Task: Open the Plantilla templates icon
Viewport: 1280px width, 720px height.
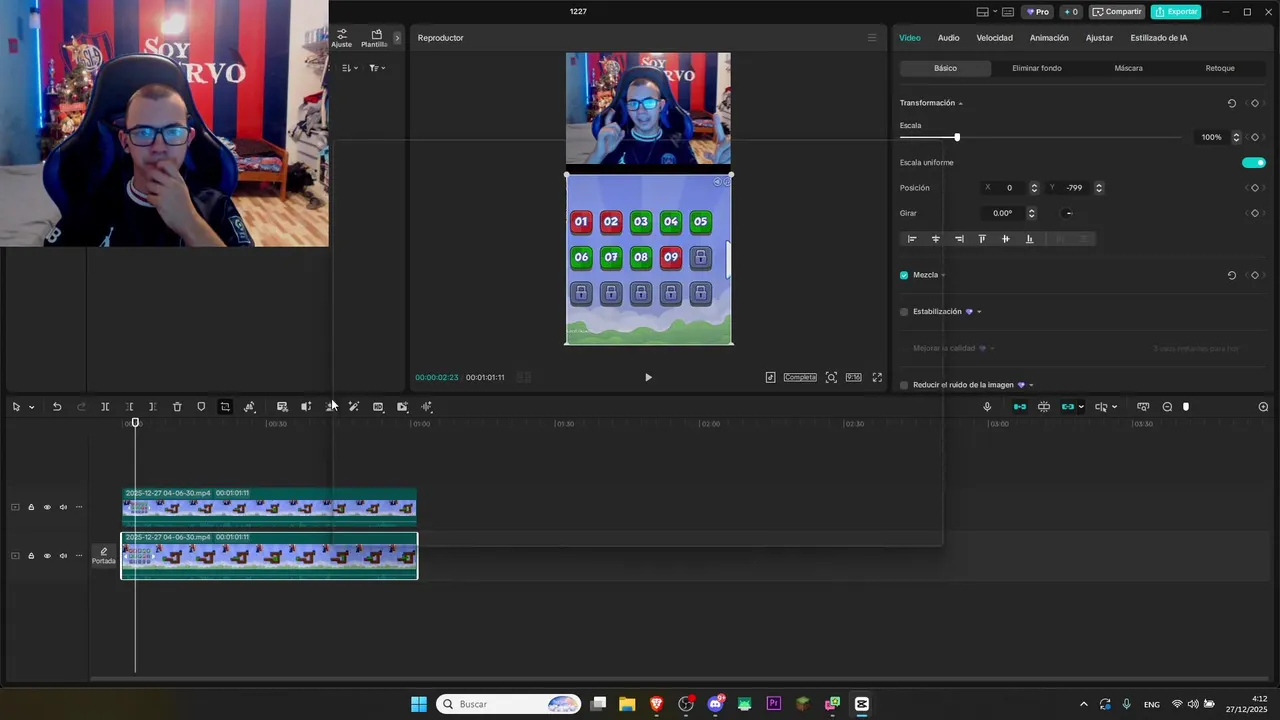Action: coord(376,38)
